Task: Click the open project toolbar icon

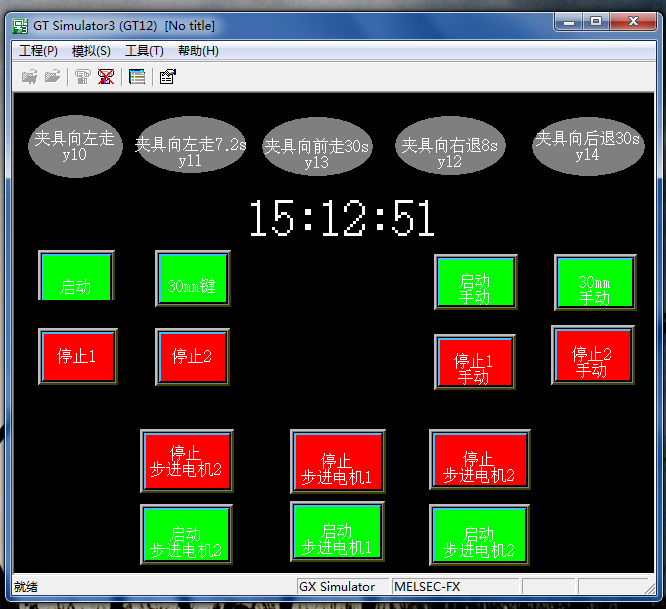Action: (x=30, y=77)
